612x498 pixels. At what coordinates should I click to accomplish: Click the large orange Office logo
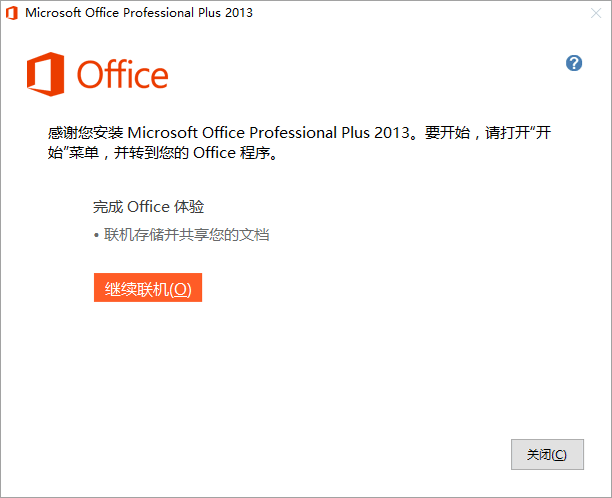(x=98, y=74)
